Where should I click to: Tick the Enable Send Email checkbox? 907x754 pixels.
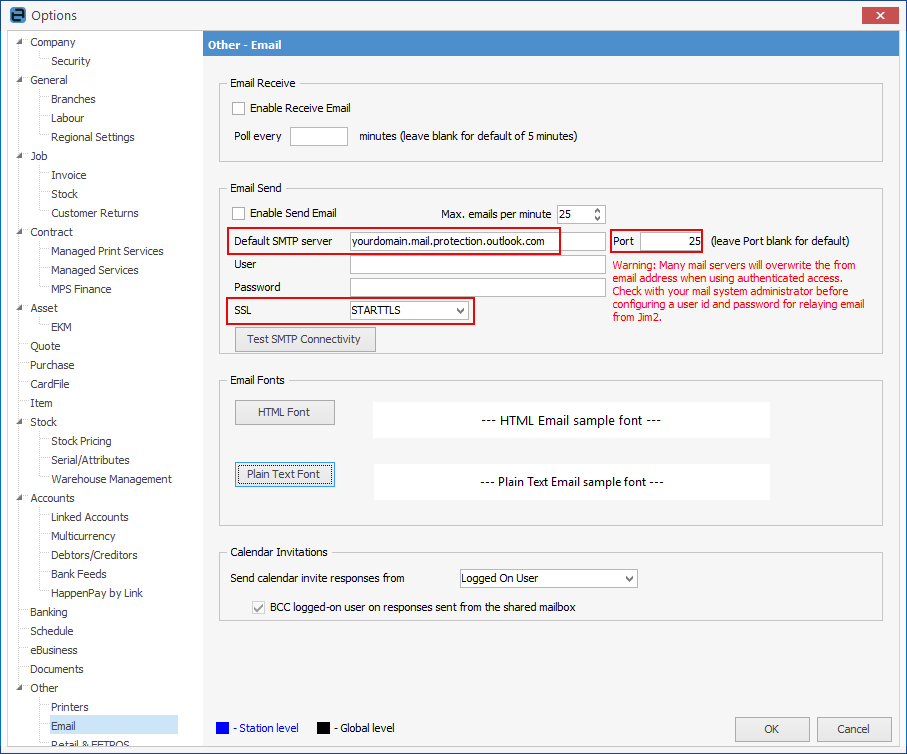238,214
